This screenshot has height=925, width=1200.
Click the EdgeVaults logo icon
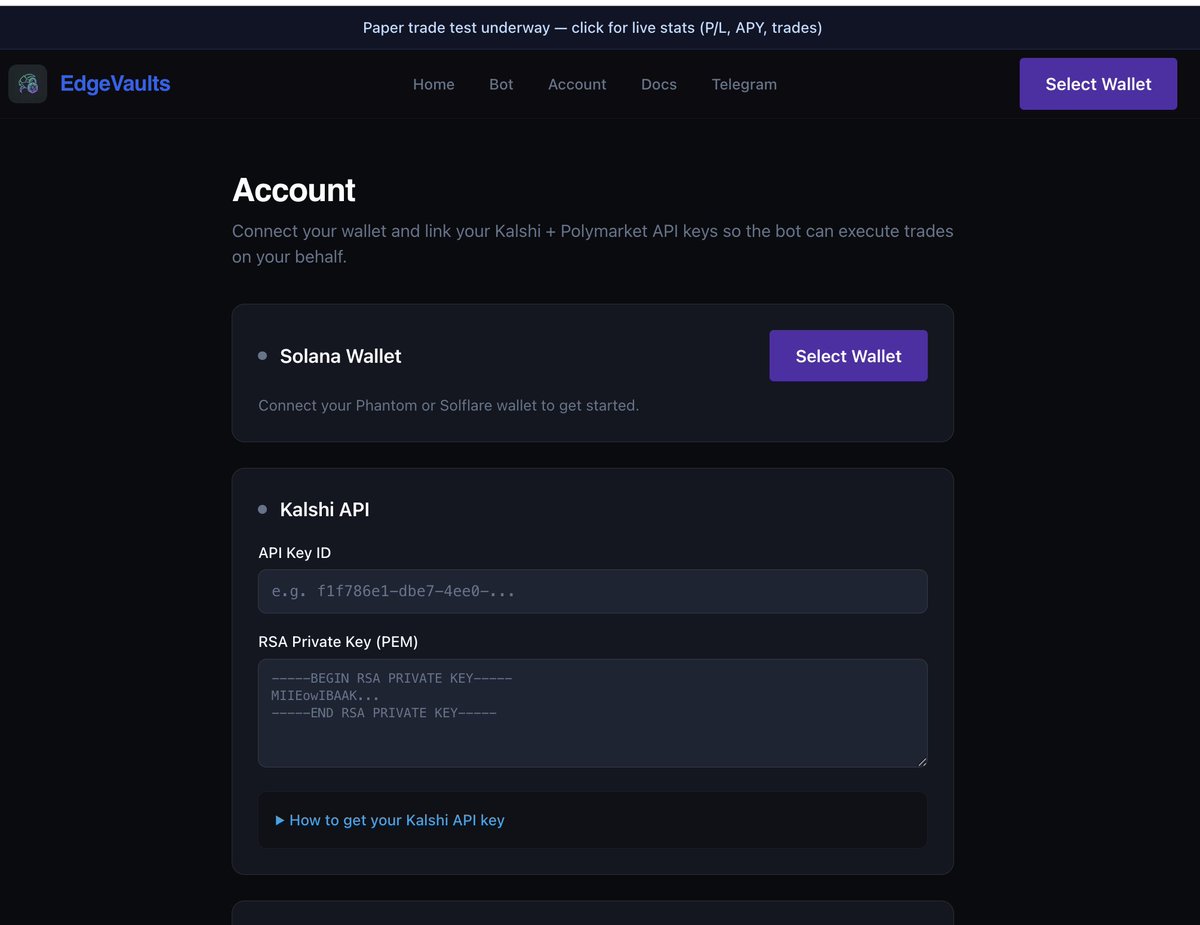point(28,84)
